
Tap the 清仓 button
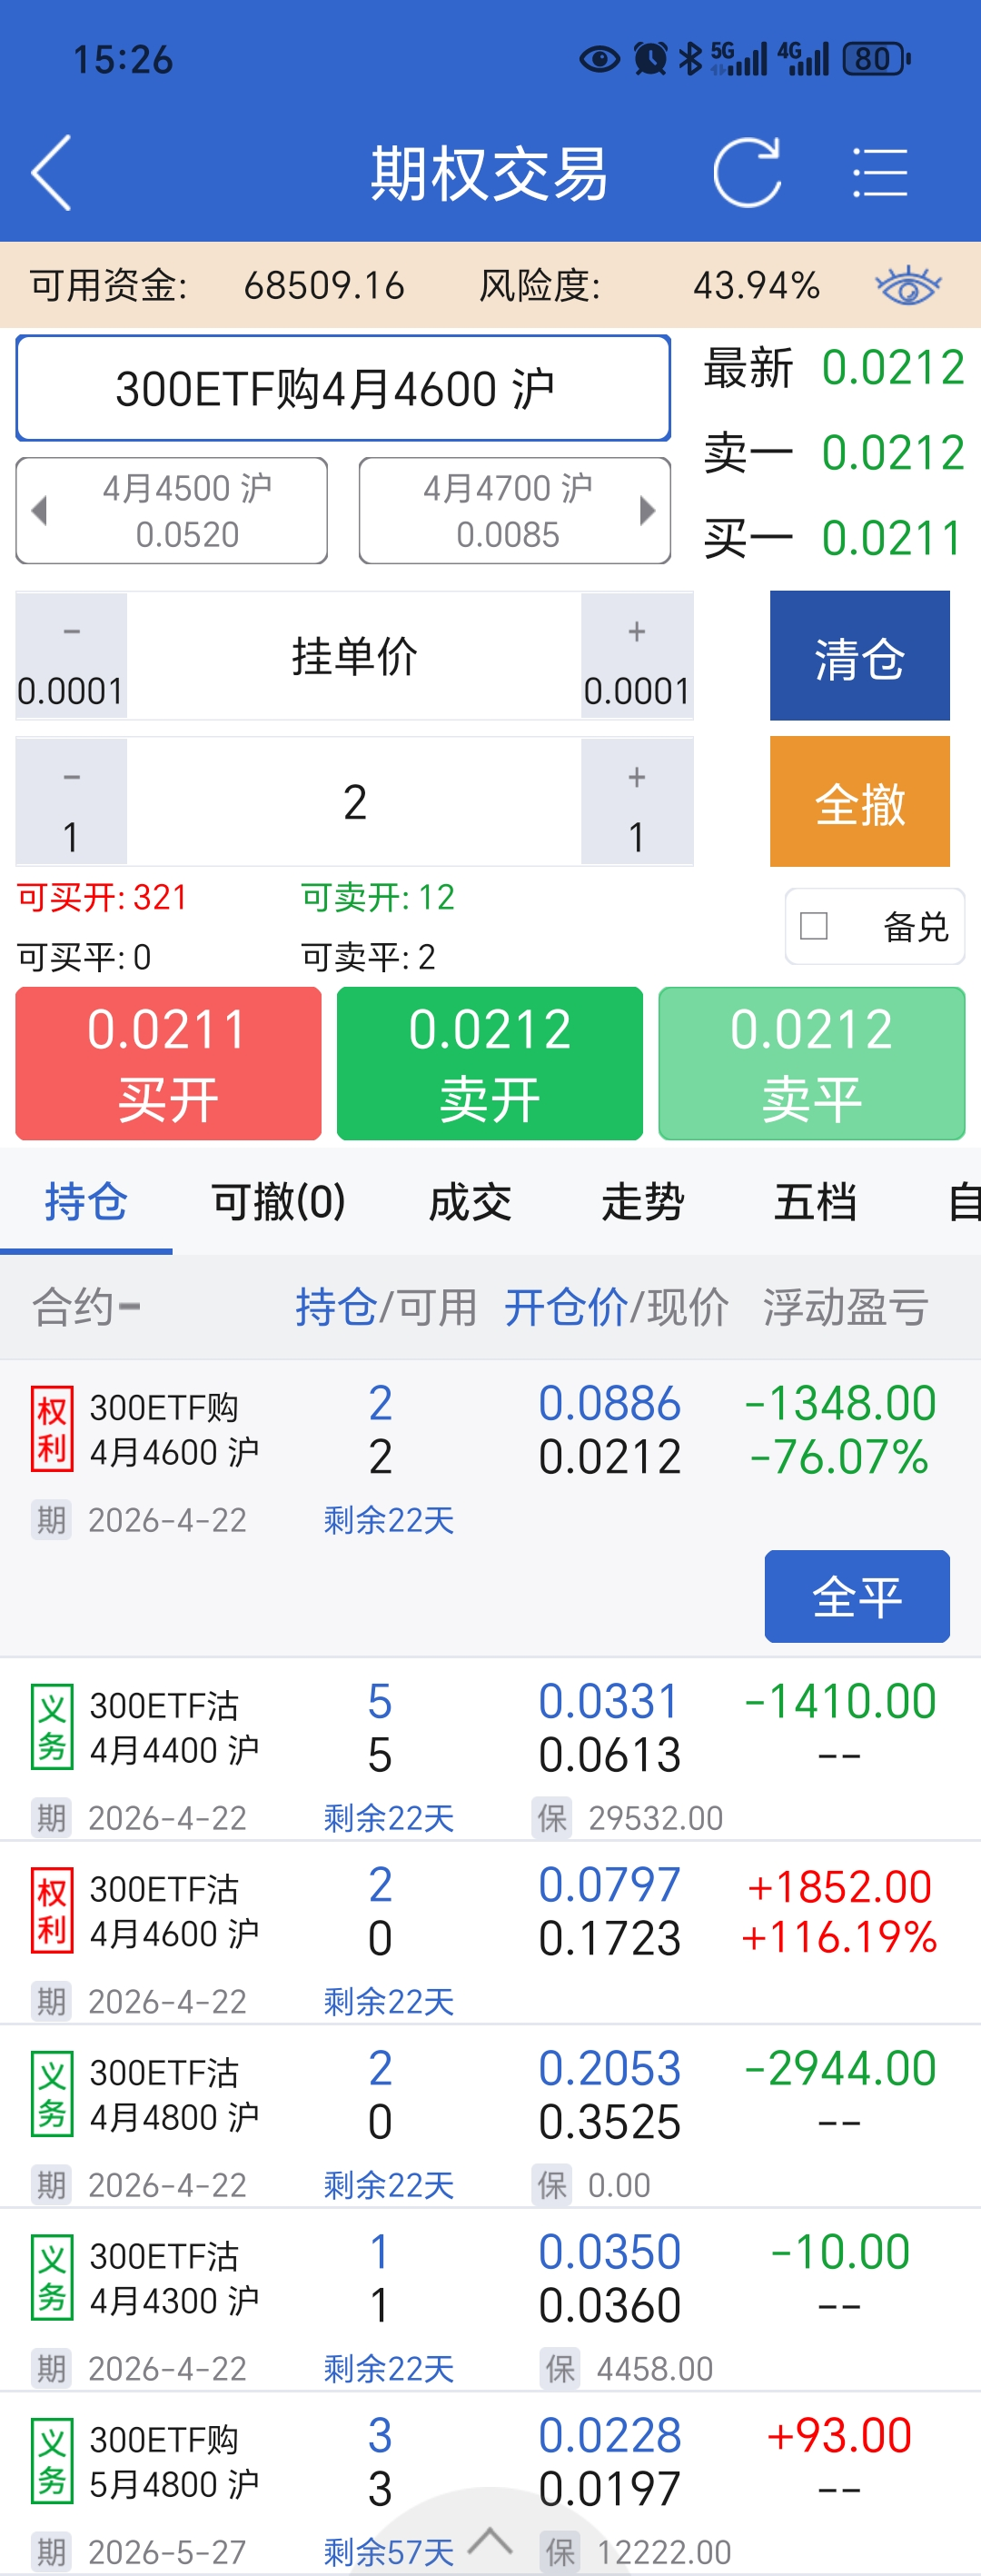[x=860, y=656]
